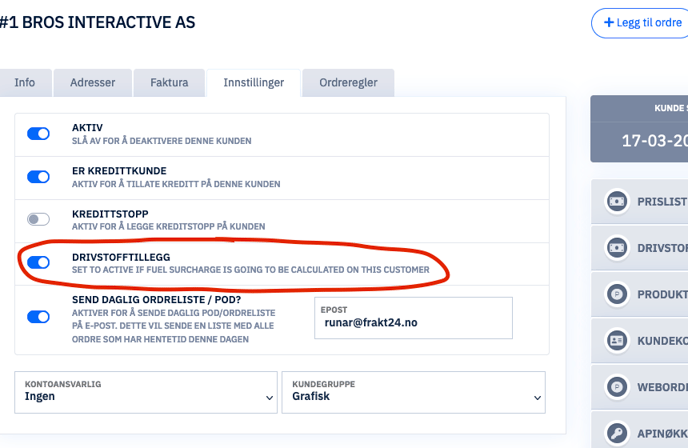This screenshot has width=688, height=448.
Task: Select the Kundekort ID card icon
Action: coord(617,340)
